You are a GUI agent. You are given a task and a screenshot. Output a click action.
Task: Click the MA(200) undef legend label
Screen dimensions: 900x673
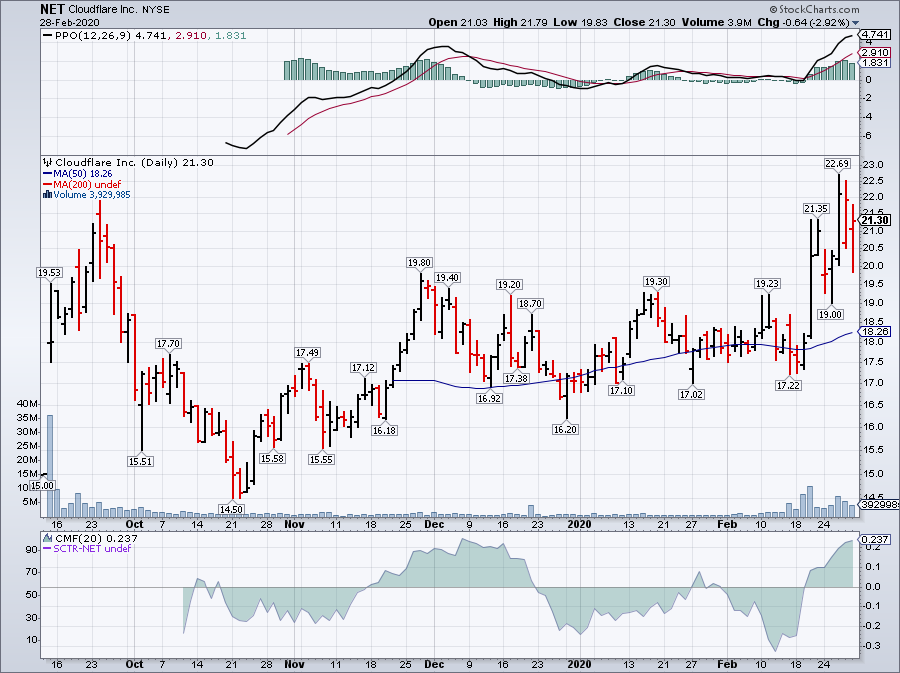pos(87,185)
